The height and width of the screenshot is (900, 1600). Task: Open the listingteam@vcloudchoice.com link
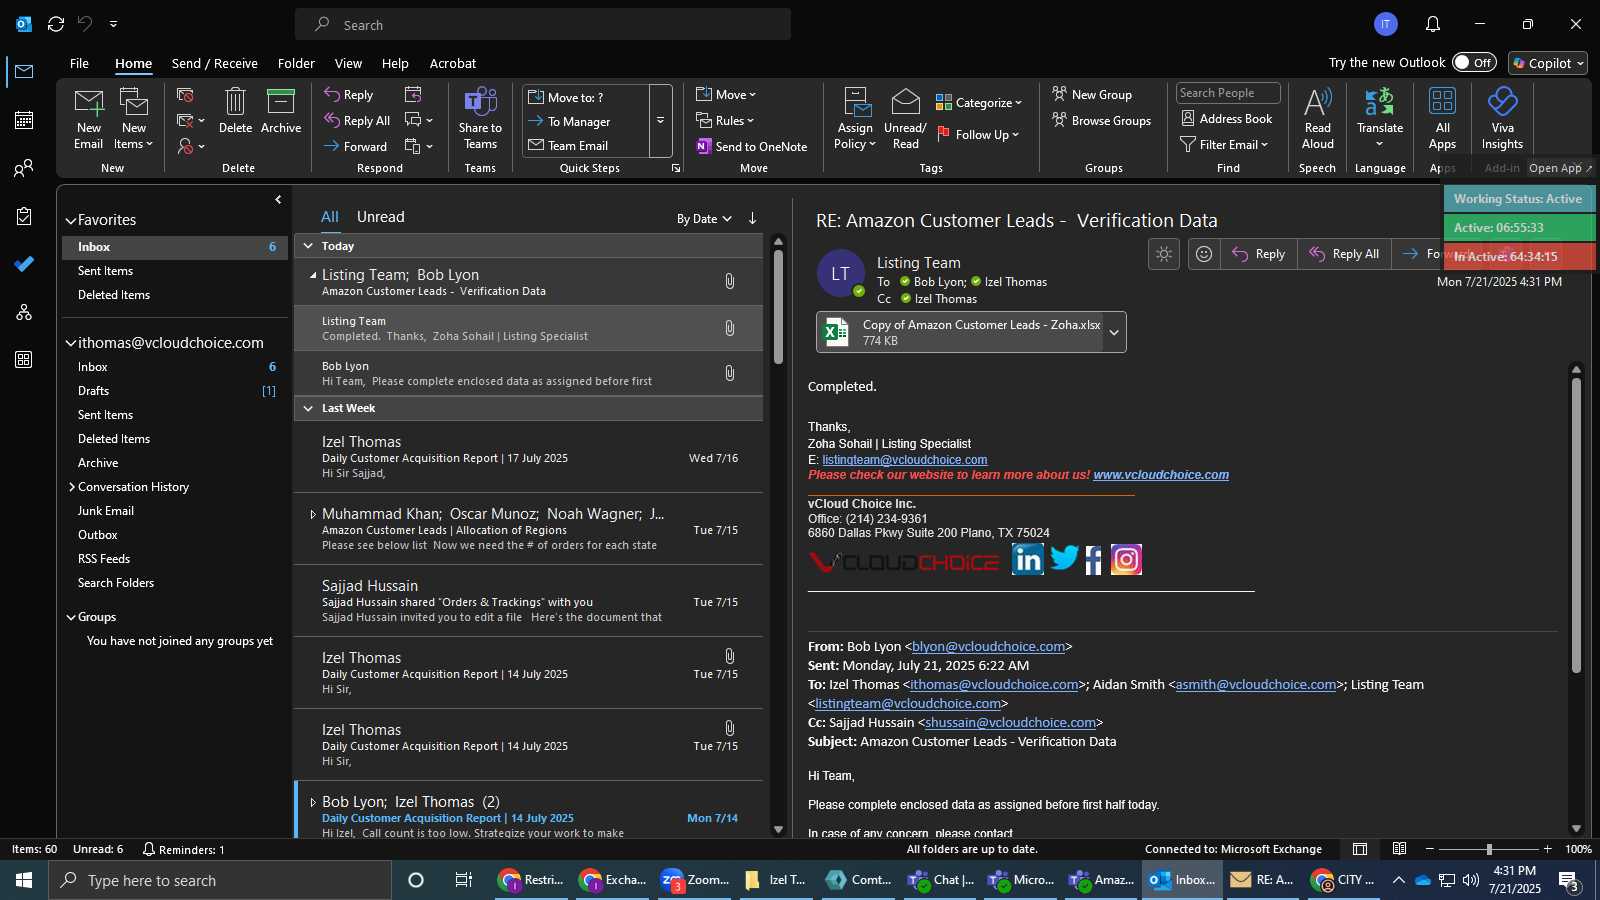(x=905, y=460)
